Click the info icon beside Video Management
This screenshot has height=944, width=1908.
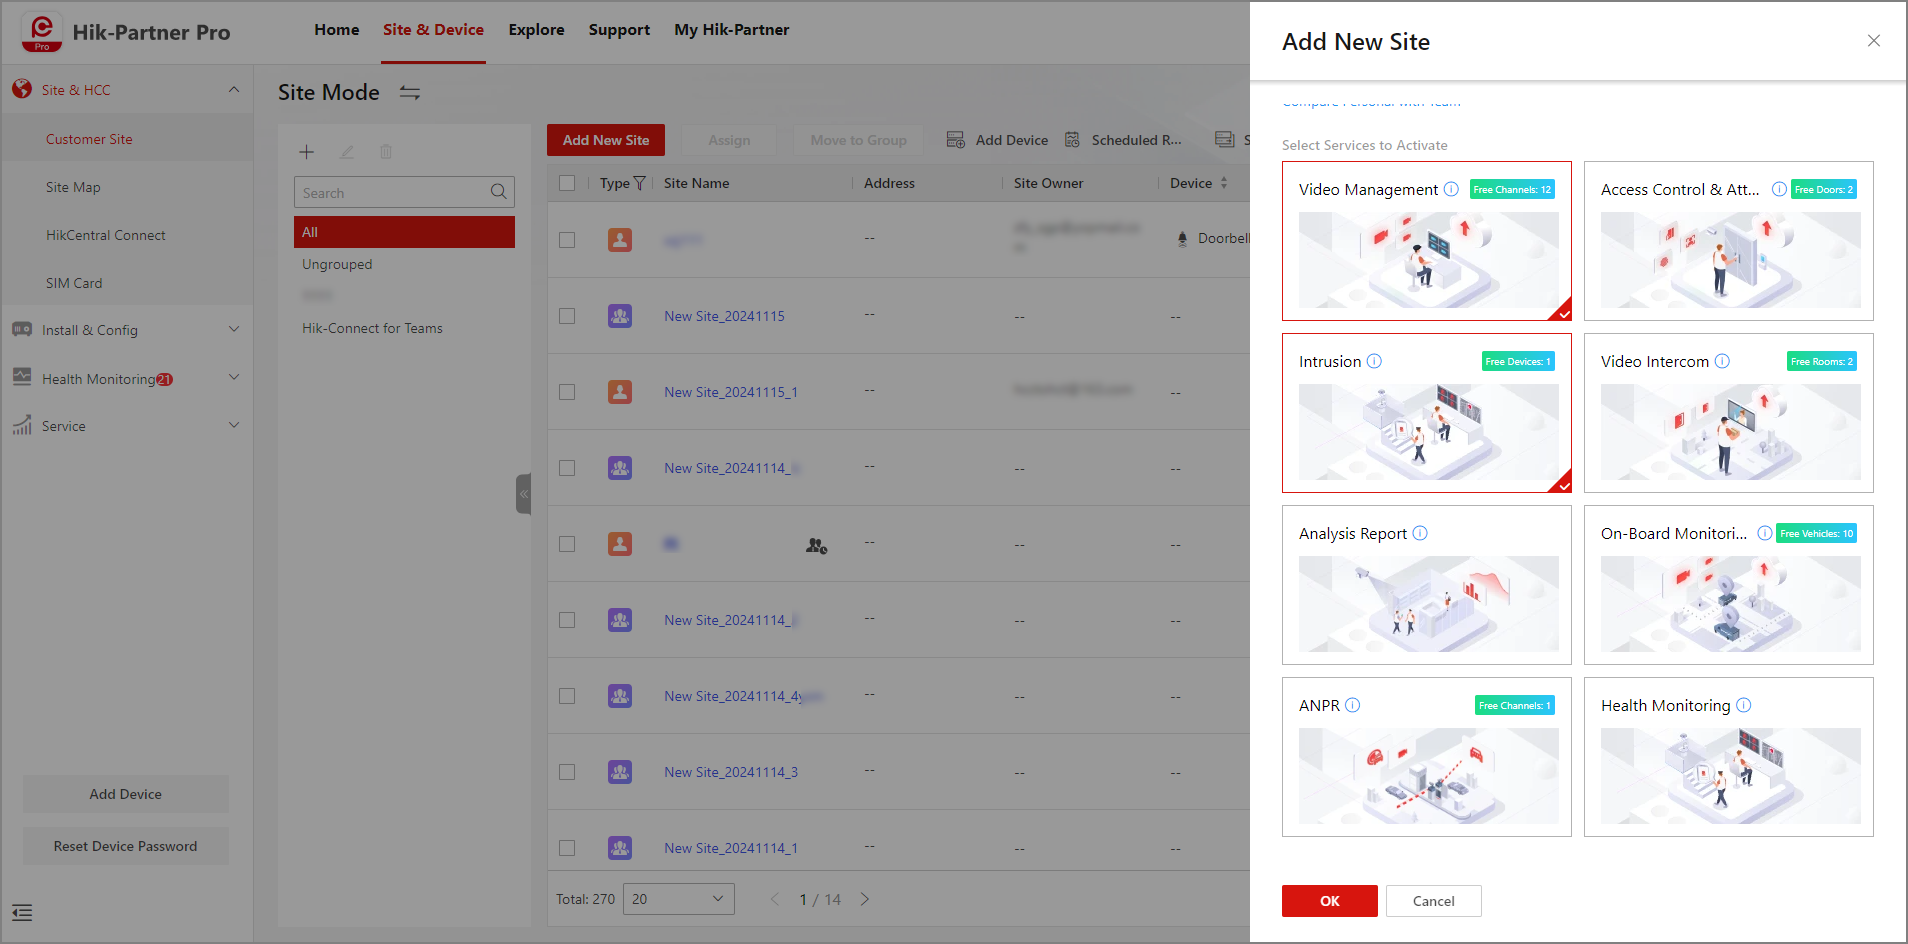click(x=1451, y=189)
